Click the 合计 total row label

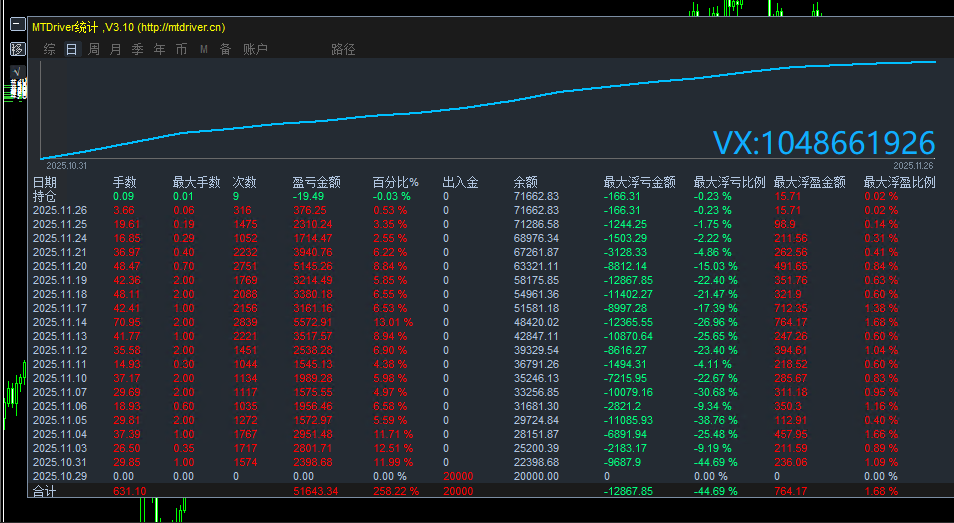coord(45,491)
